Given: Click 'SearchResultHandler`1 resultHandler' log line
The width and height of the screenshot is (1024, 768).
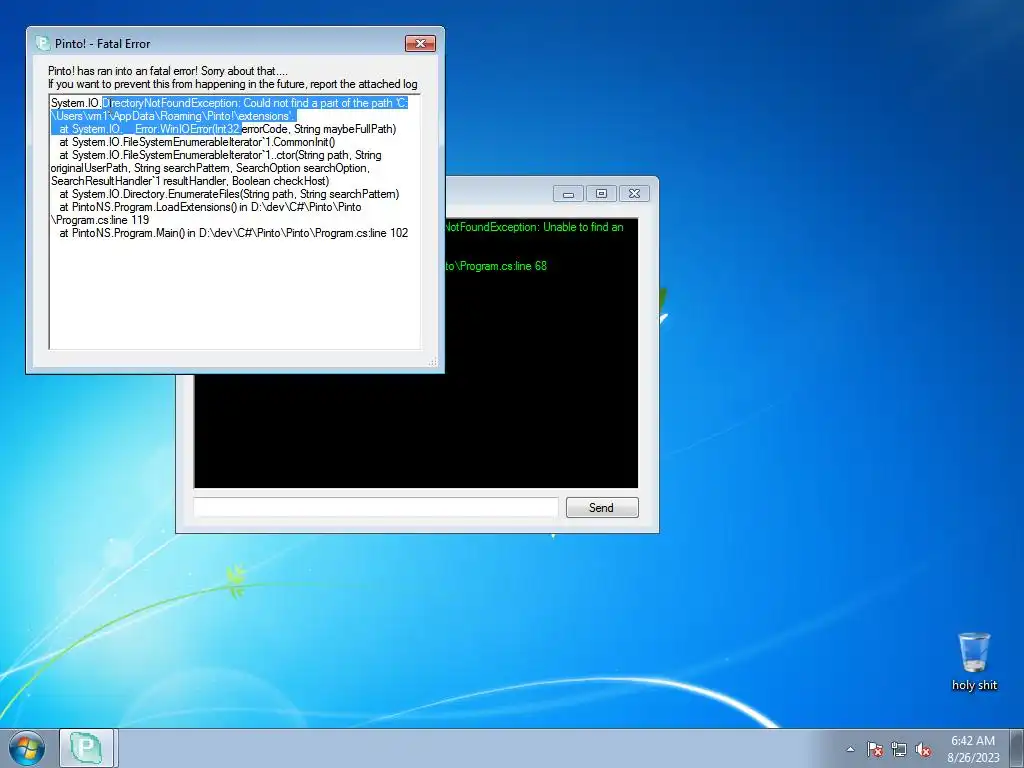Looking at the screenshot, I should click(140, 181).
